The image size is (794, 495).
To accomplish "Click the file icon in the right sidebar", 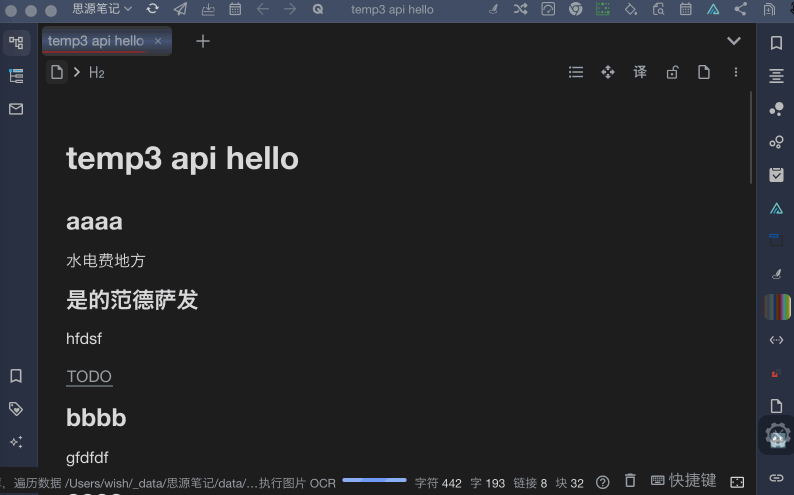I will tap(776, 406).
